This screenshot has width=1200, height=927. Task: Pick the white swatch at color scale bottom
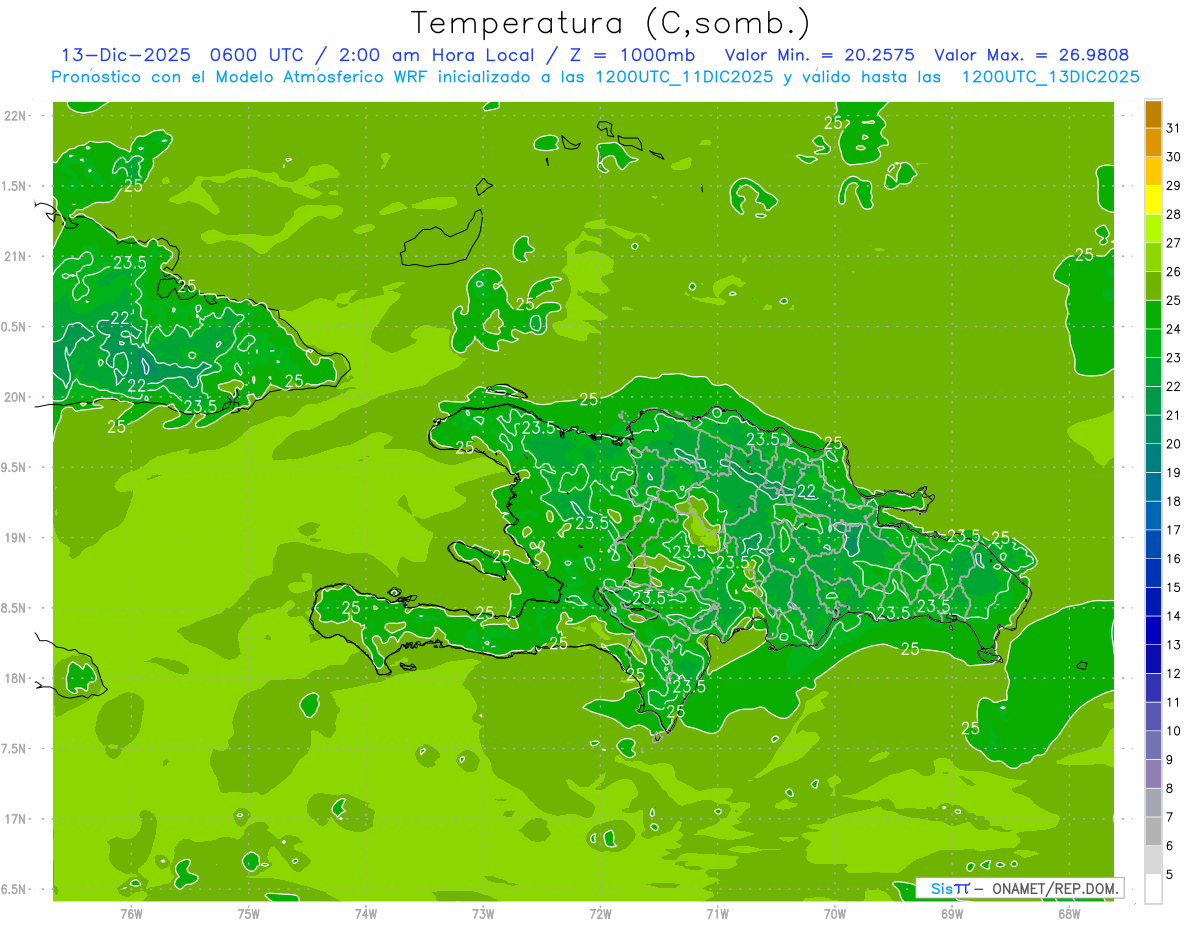[x=1153, y=889]
